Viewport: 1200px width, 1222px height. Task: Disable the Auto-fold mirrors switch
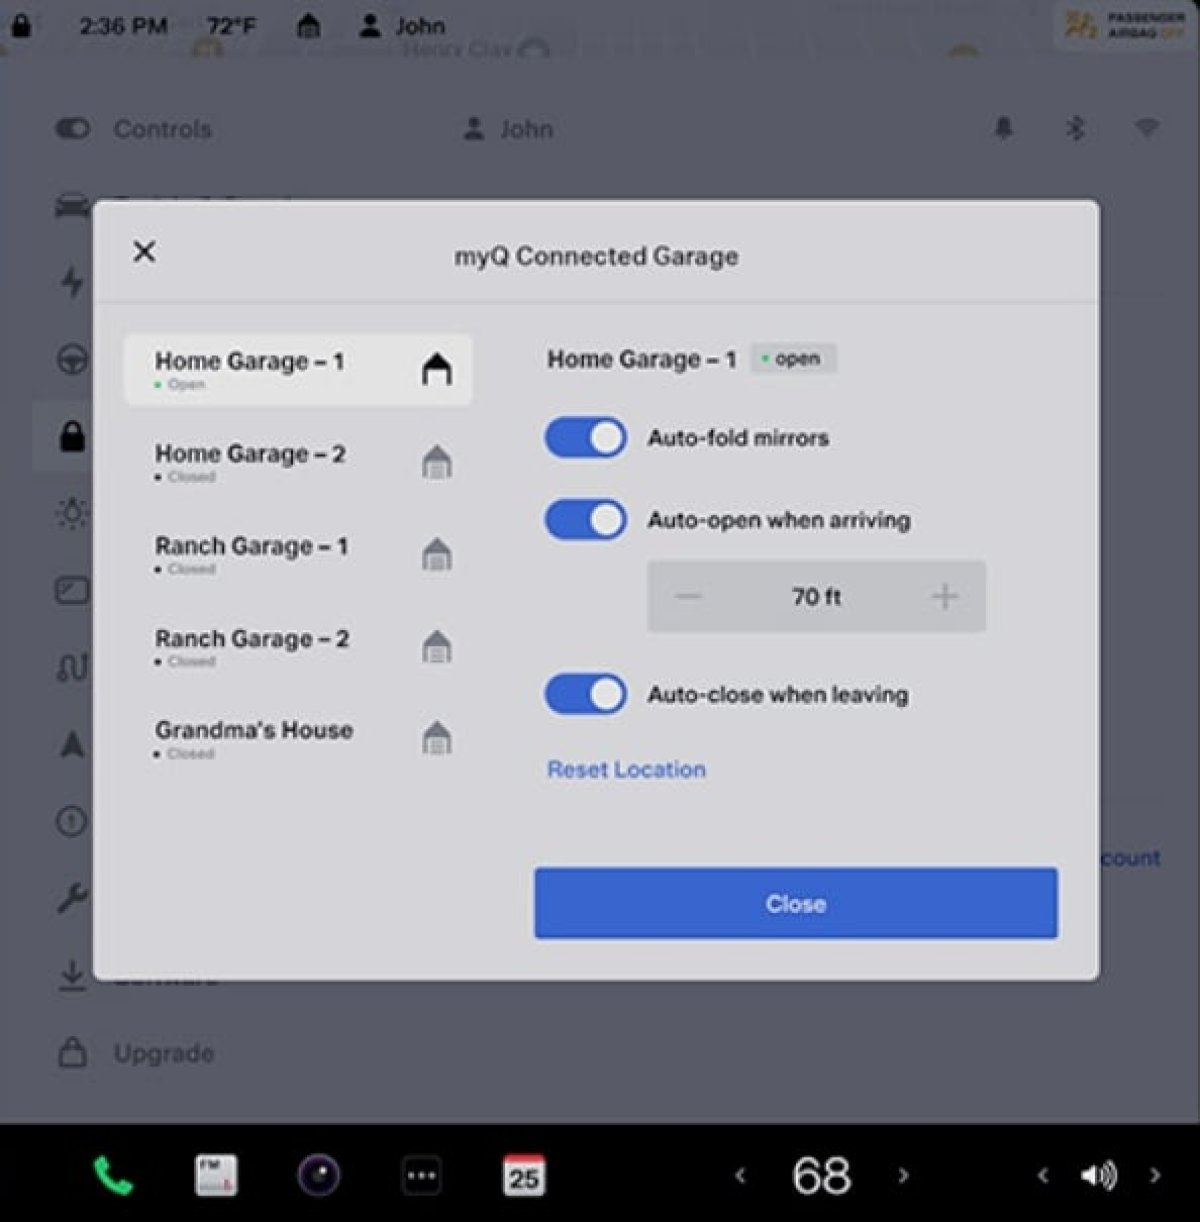click(586, 438)
